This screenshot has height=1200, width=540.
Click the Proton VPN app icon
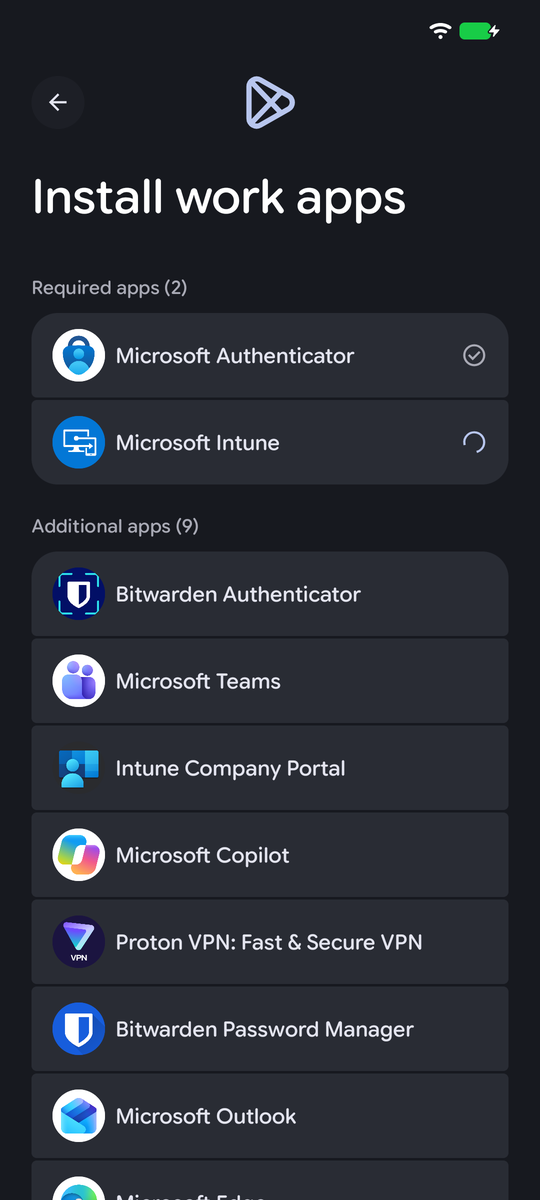(x=78, y=942)
